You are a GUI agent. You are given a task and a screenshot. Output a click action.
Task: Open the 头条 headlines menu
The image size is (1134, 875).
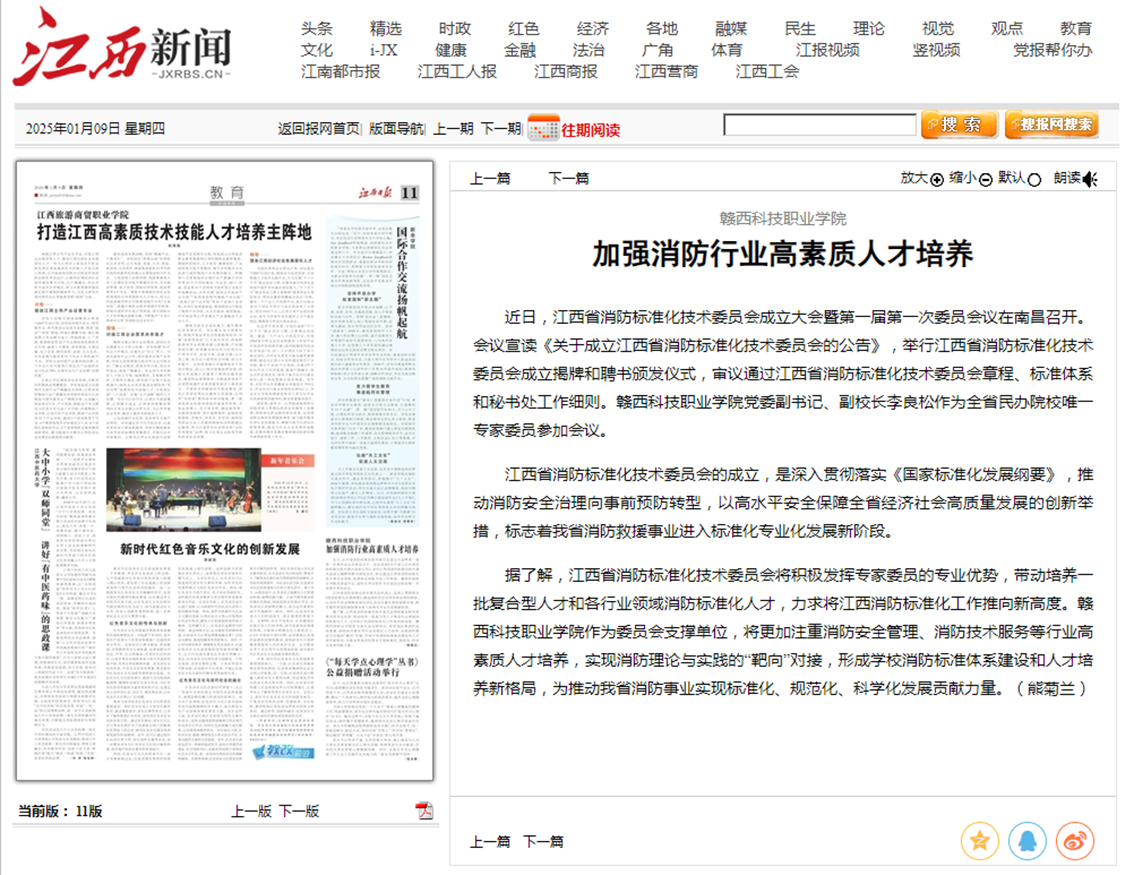tap(317, 28)
